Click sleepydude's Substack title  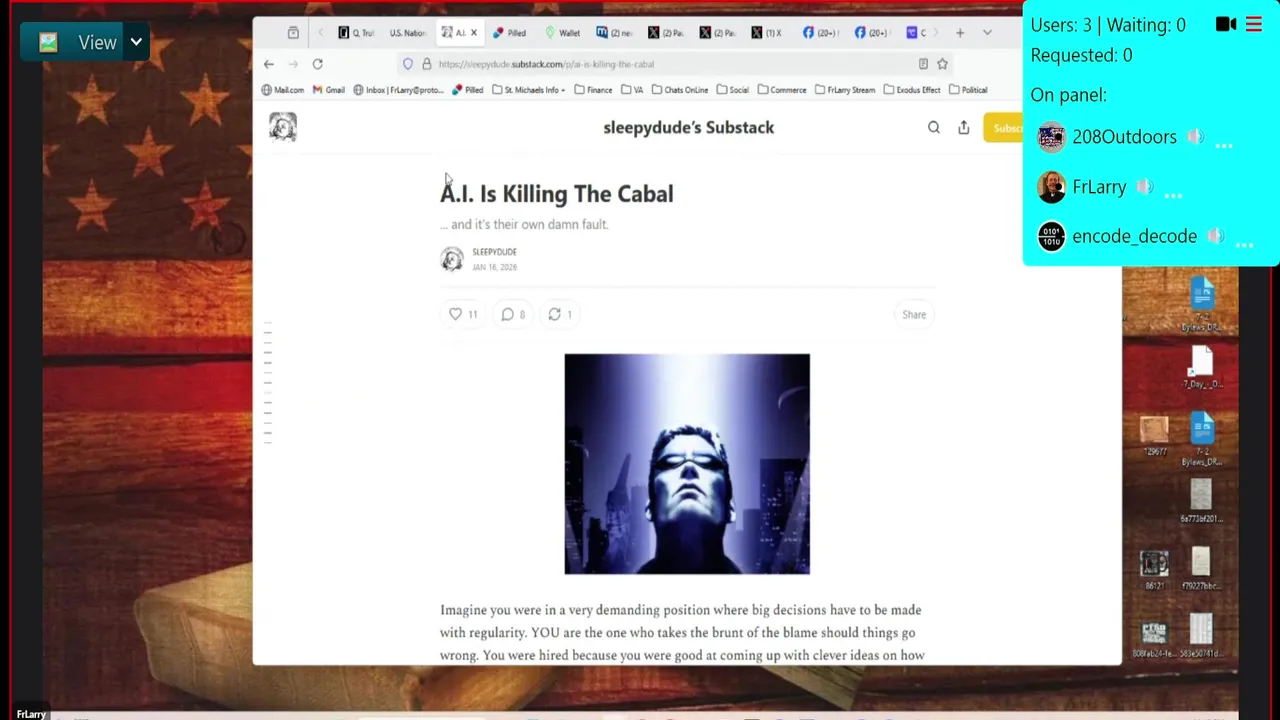(x=689, y=128)
